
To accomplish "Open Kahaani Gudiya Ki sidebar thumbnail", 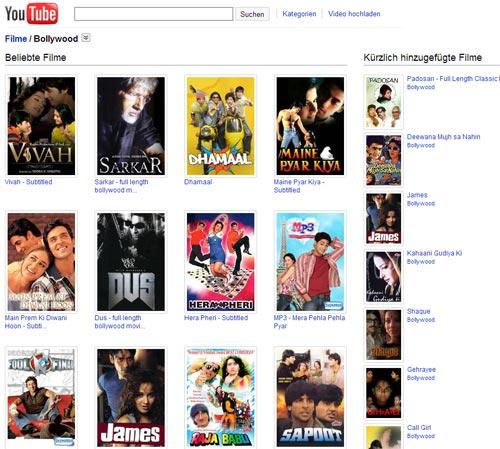I will (383, 277).
